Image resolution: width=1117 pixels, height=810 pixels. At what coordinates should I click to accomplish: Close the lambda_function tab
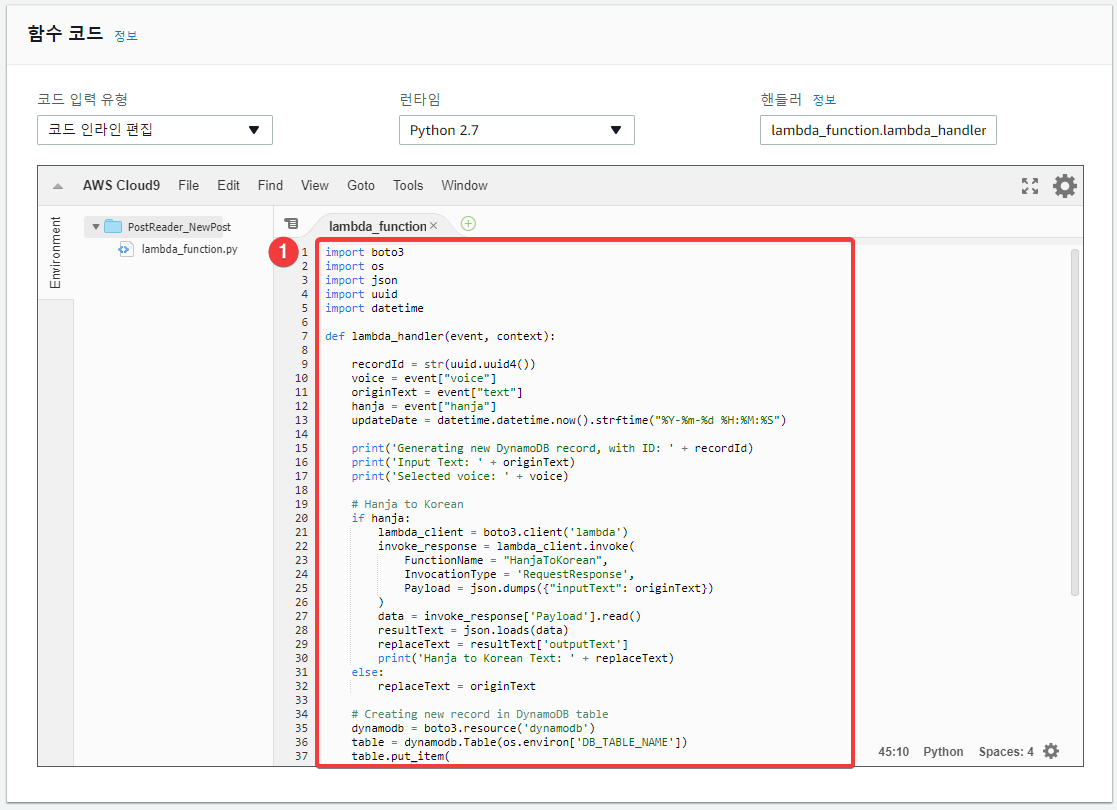[433, 226]
